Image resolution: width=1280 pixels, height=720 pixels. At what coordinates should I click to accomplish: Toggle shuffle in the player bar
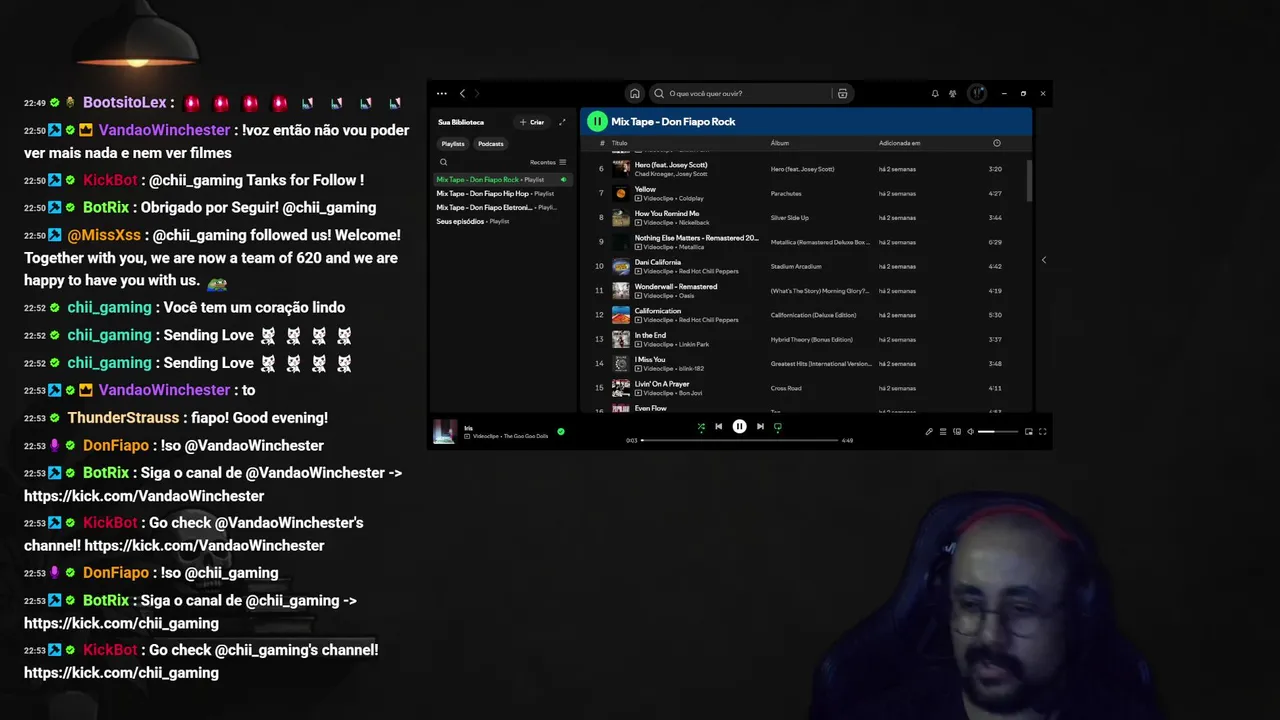pyautogui.click(x=701, y=427)
